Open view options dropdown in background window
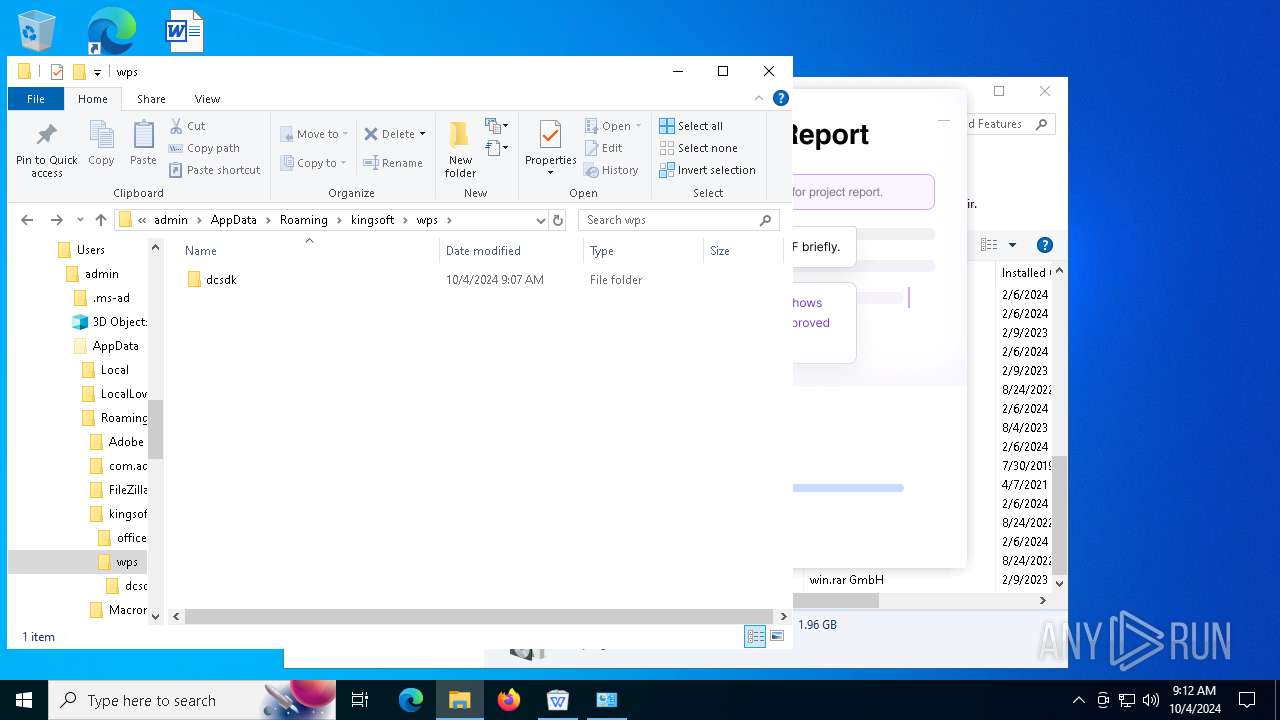1280x720 pixels. (x=1012, y=245)
